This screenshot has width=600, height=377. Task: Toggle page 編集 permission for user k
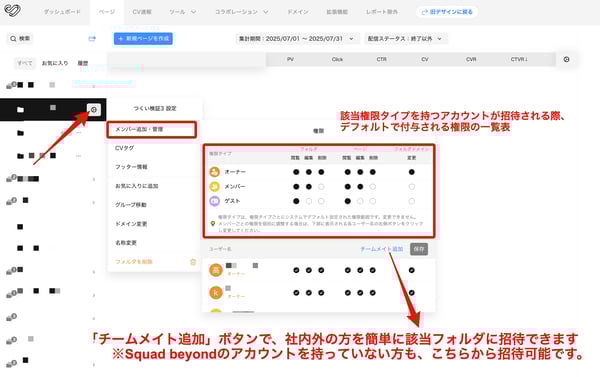pyautogui.click(x=360, y=293)
